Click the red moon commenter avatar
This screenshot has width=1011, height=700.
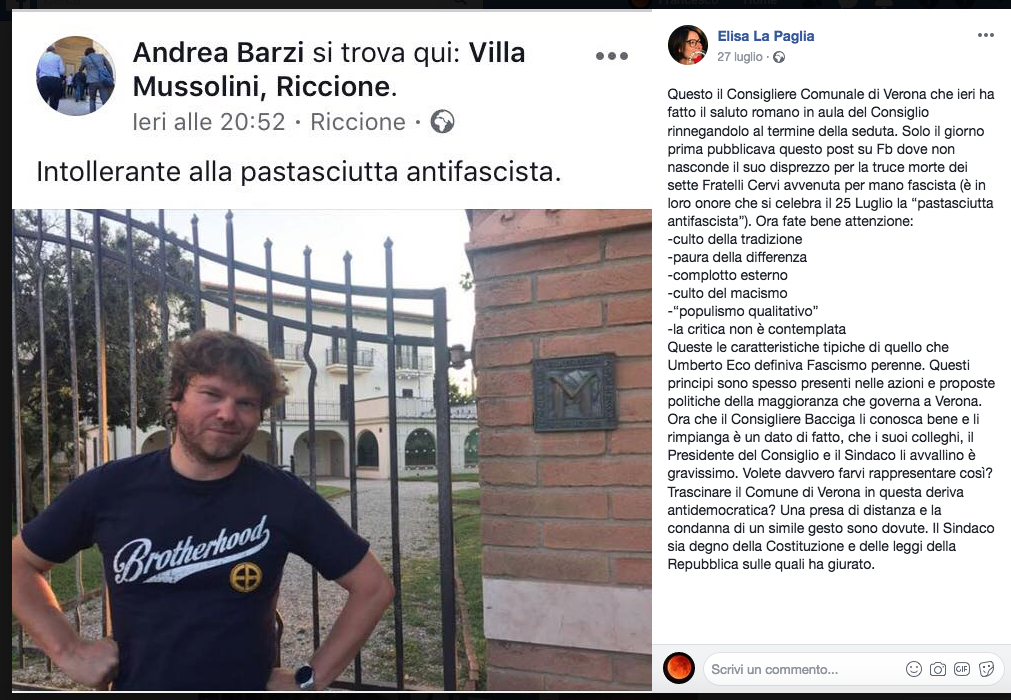coord(678,668)
